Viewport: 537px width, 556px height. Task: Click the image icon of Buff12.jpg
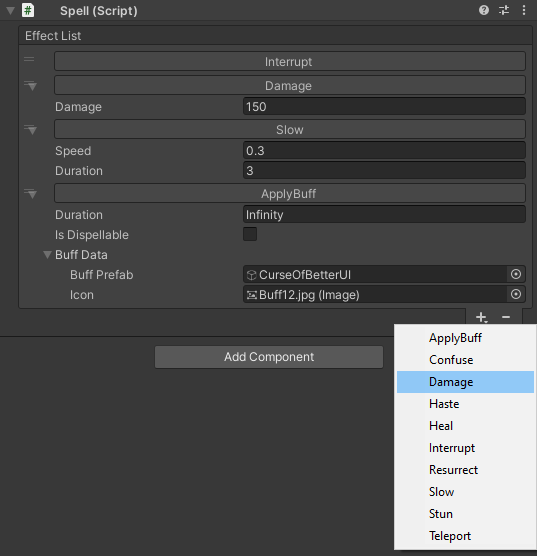pos(251,295)
